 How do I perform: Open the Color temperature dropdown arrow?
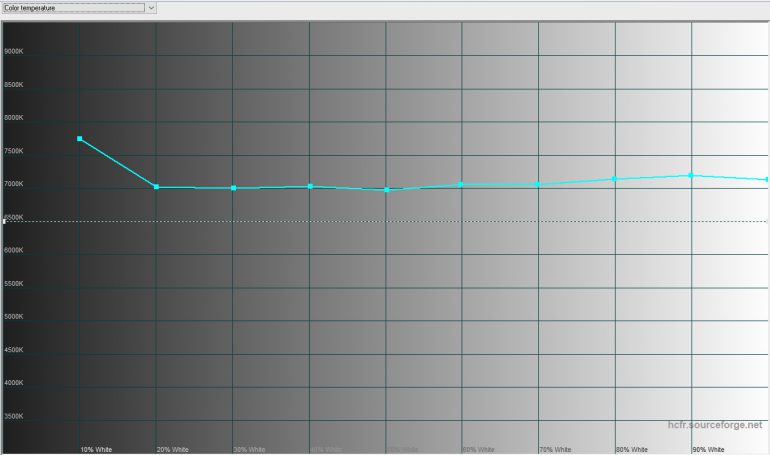point(152,8)
